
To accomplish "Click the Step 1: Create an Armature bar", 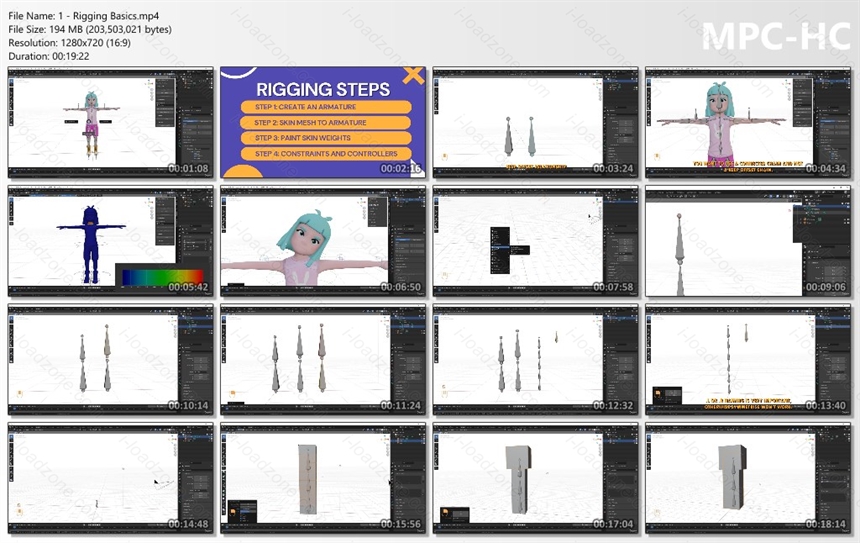I will pos(326,107).
